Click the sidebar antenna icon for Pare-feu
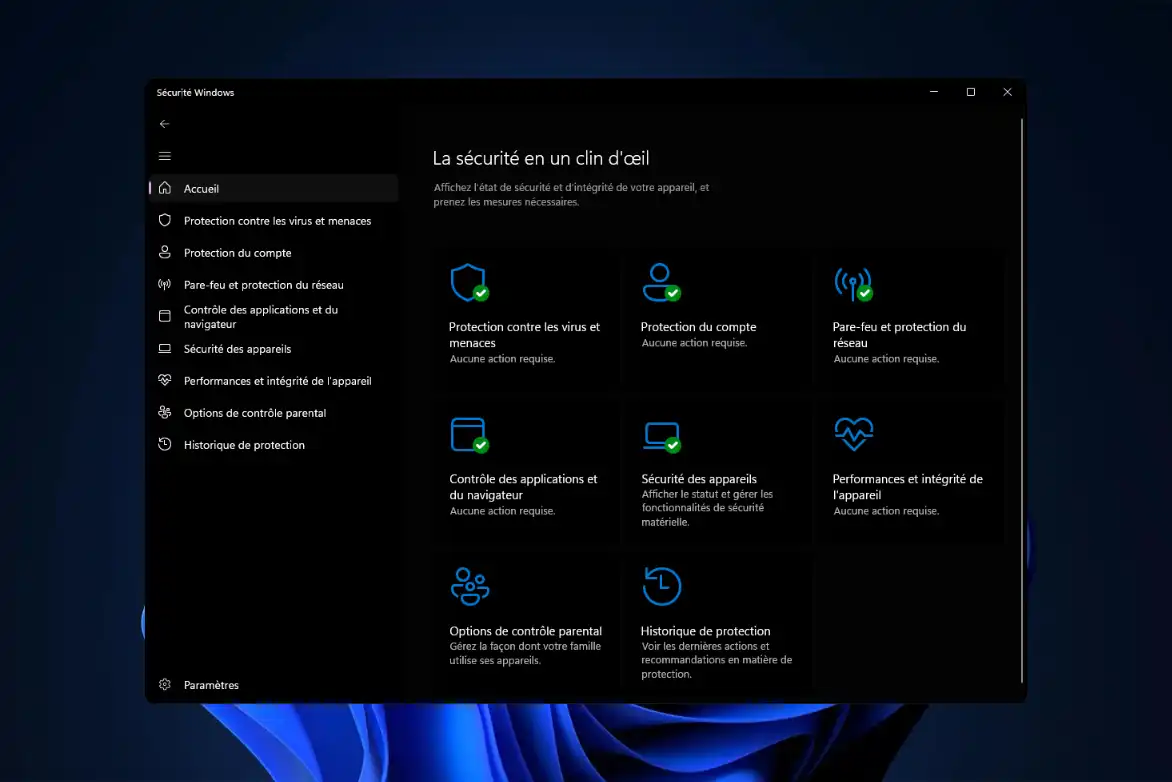Screen dimensions: 1172x782 point(164,285)
